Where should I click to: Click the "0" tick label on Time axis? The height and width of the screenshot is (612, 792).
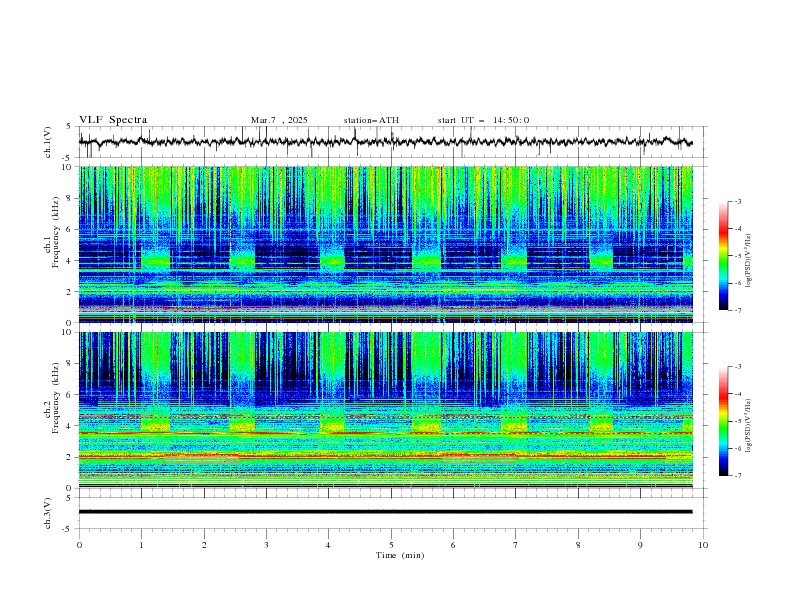pos(79,545)
